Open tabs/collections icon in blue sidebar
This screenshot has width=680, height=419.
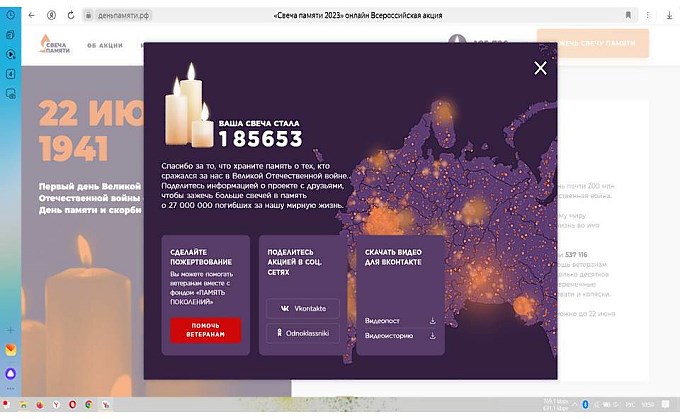coord(10,35)
